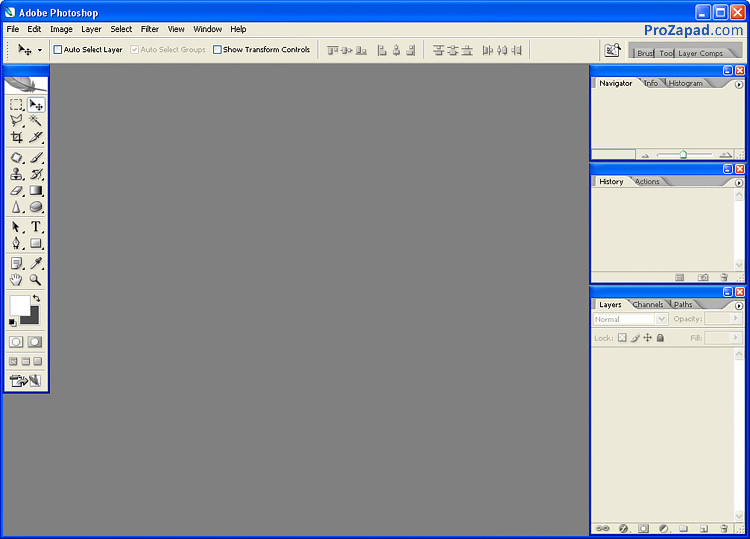Viewport: 750px width, 539px height.
Task: Open the Layer Comps palette tab
Action: (701, 54)
